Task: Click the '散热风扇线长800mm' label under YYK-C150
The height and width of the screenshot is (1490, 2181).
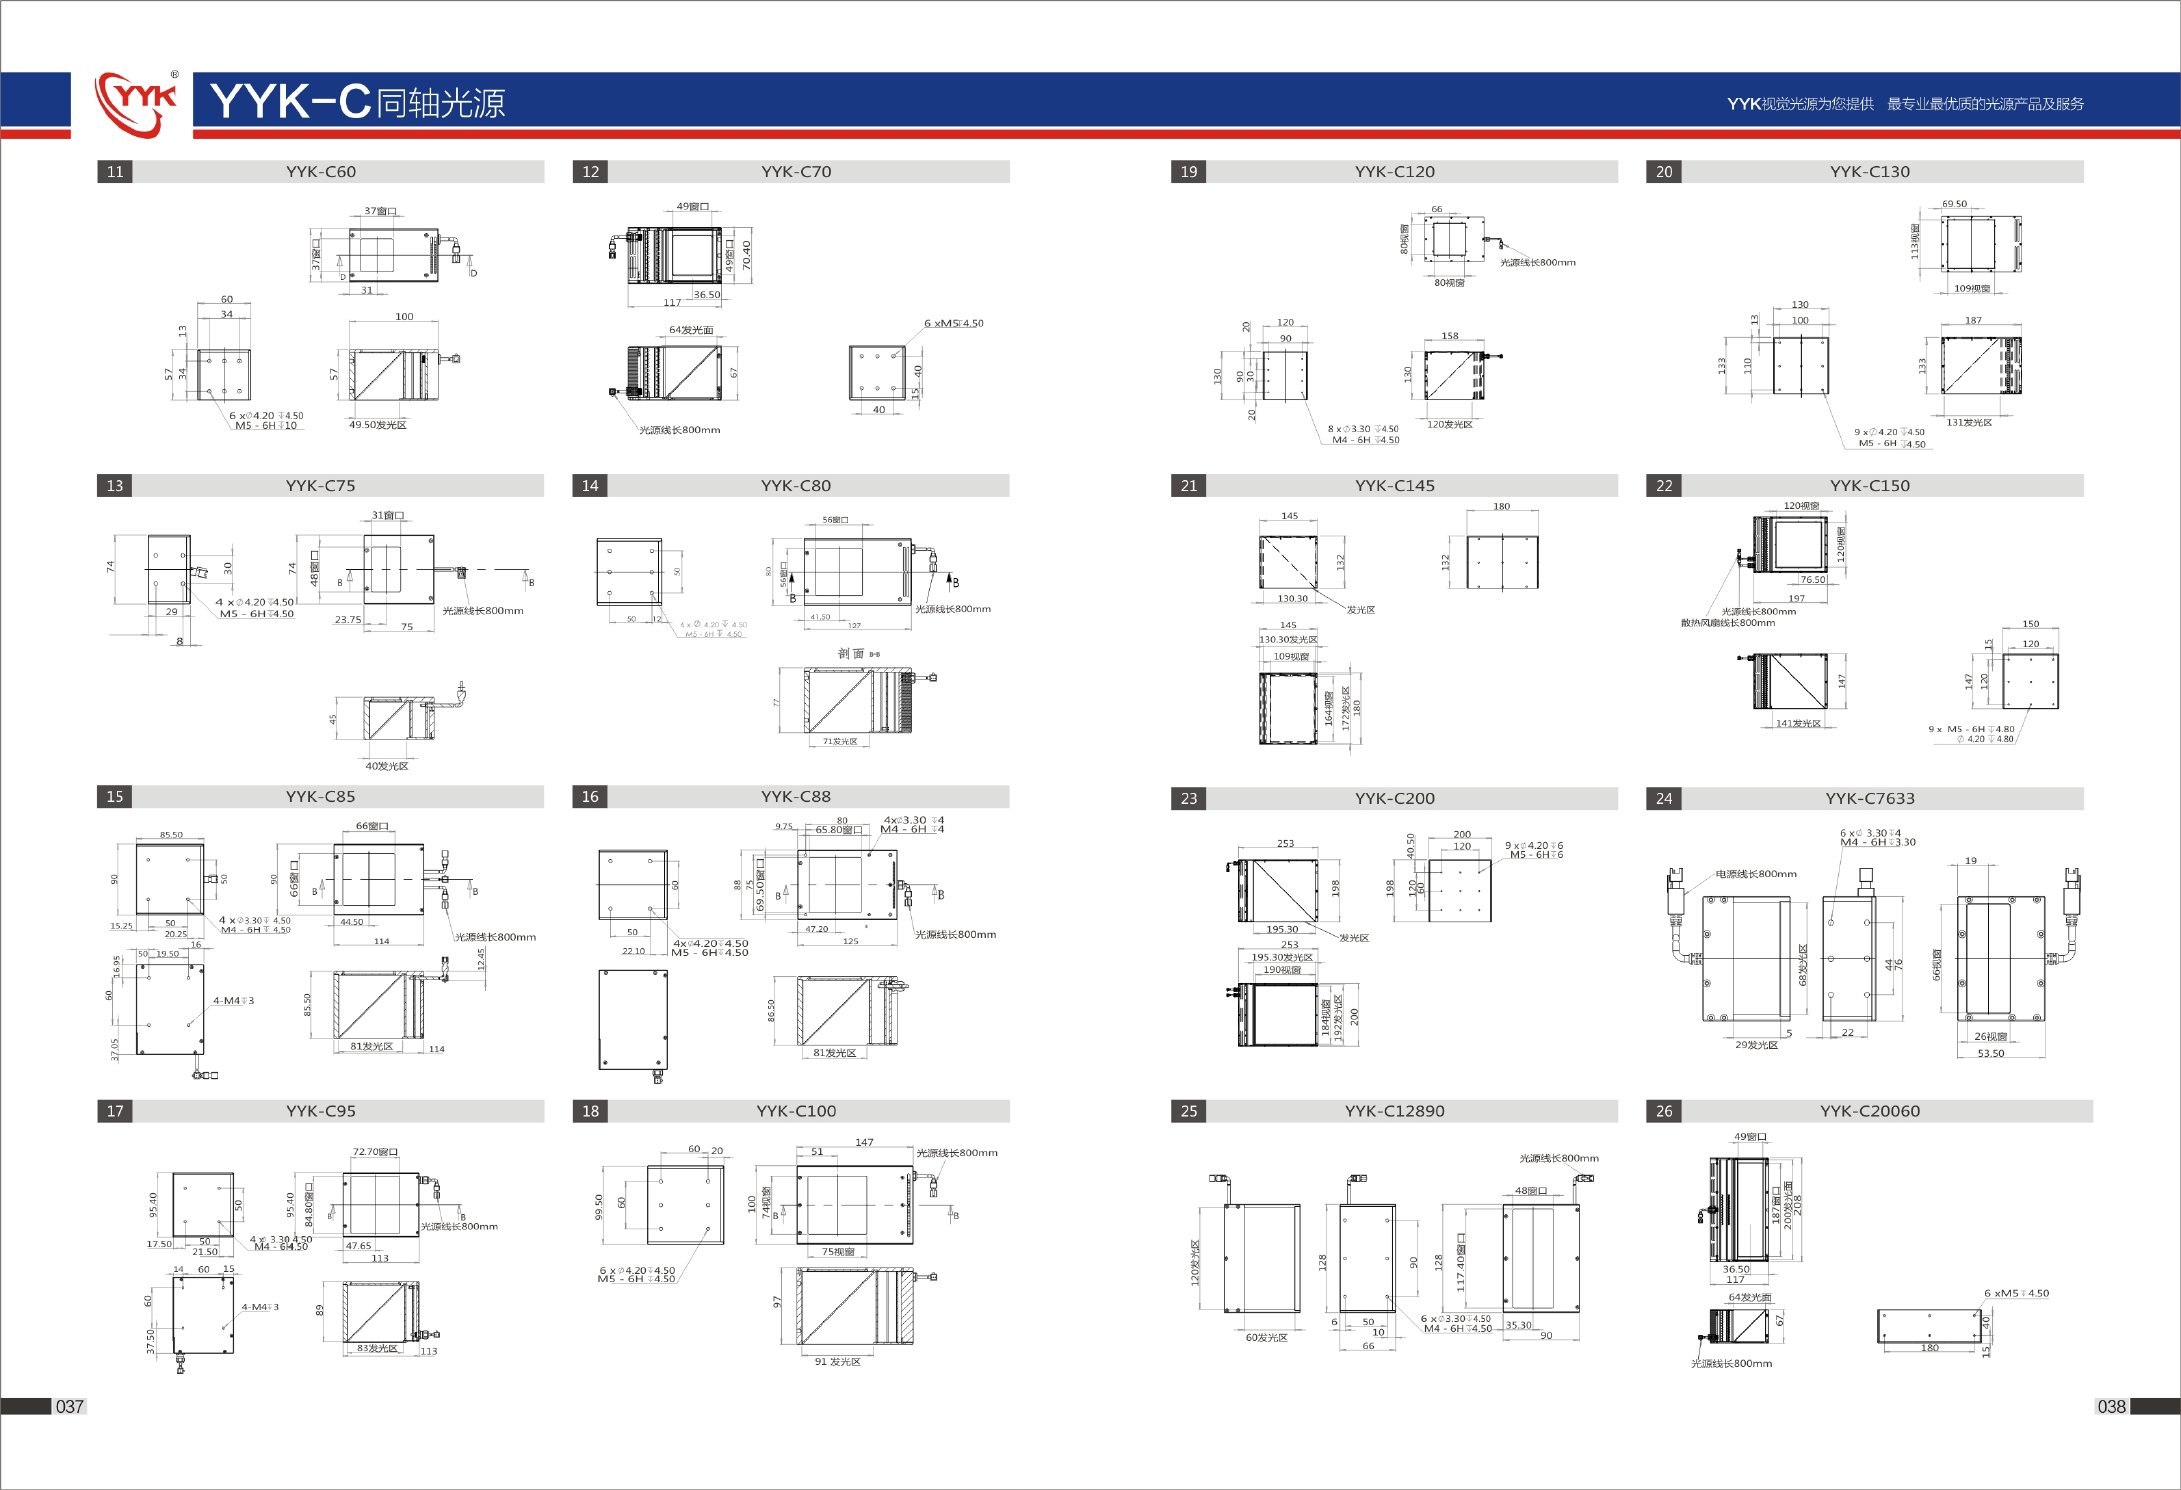Action: [x=1728, y=623]
